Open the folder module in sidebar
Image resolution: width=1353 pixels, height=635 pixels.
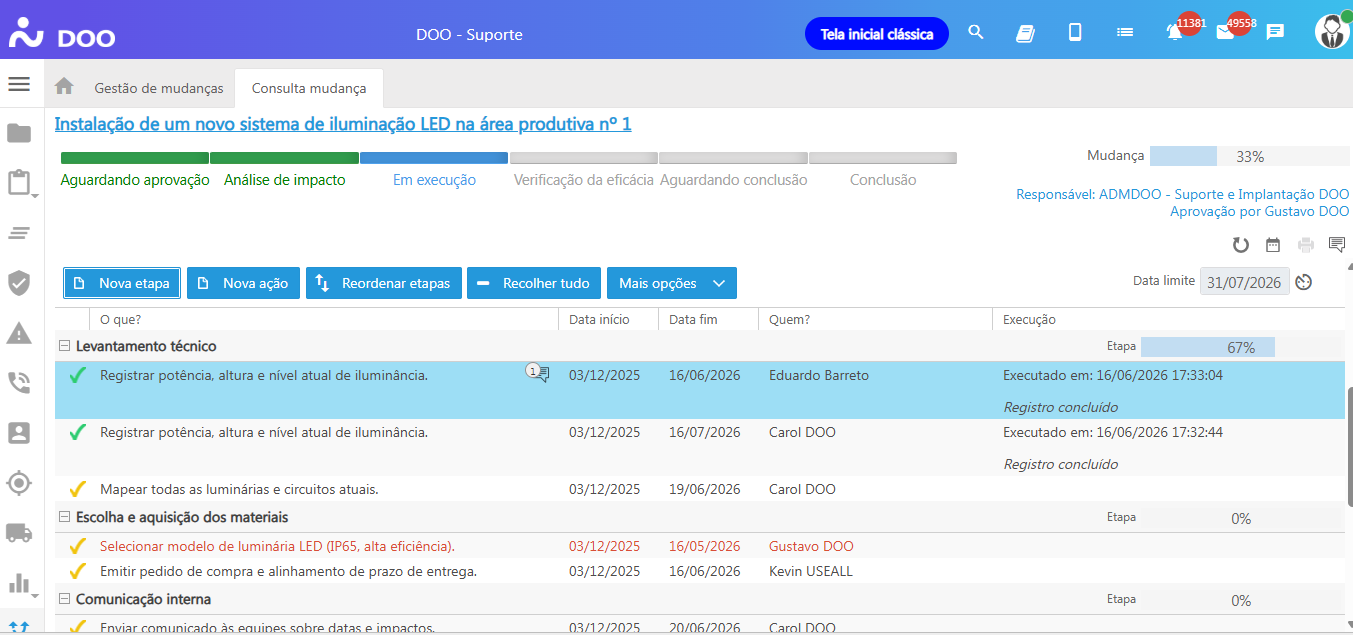click(18, 133)
